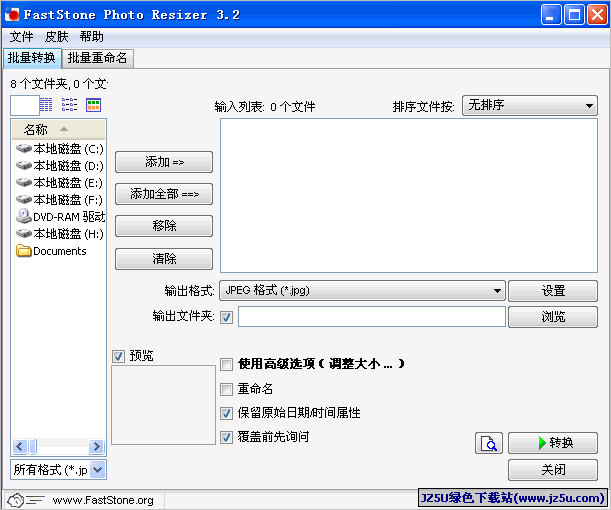Click the preview thumbnail pane
Screen dimensions: 611x510
(163, 405)
